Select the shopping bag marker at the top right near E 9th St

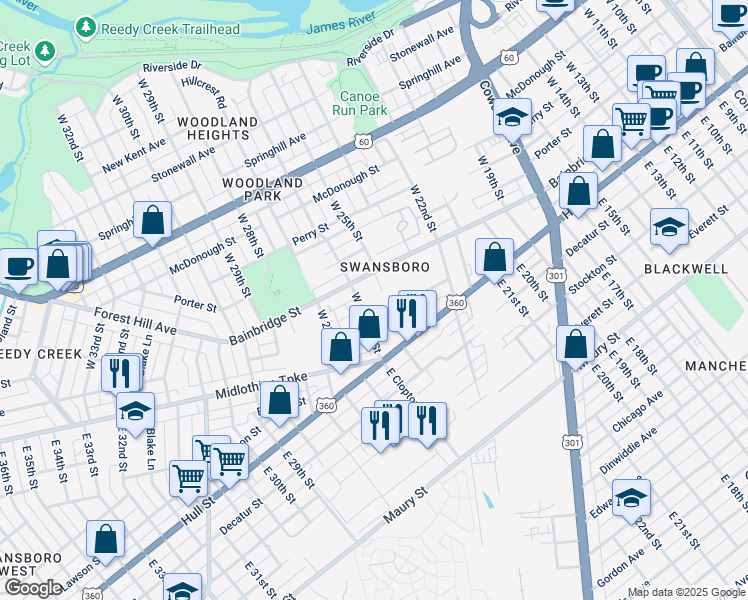[x=696, y=65]
